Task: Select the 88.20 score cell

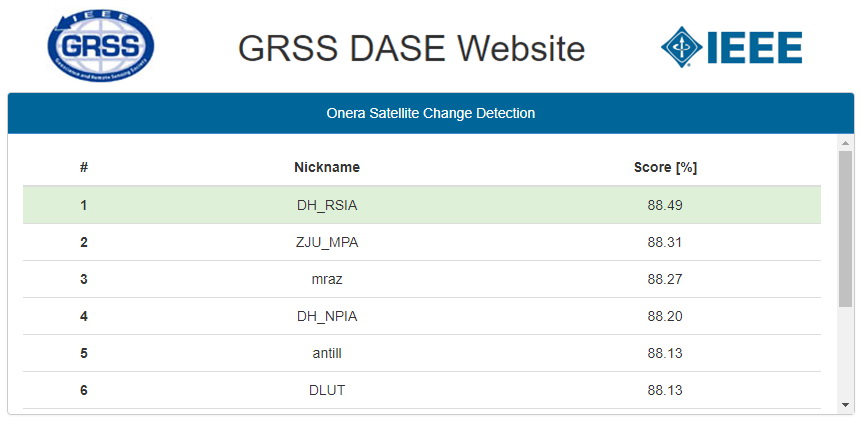Action: click(x=665, y=316)
